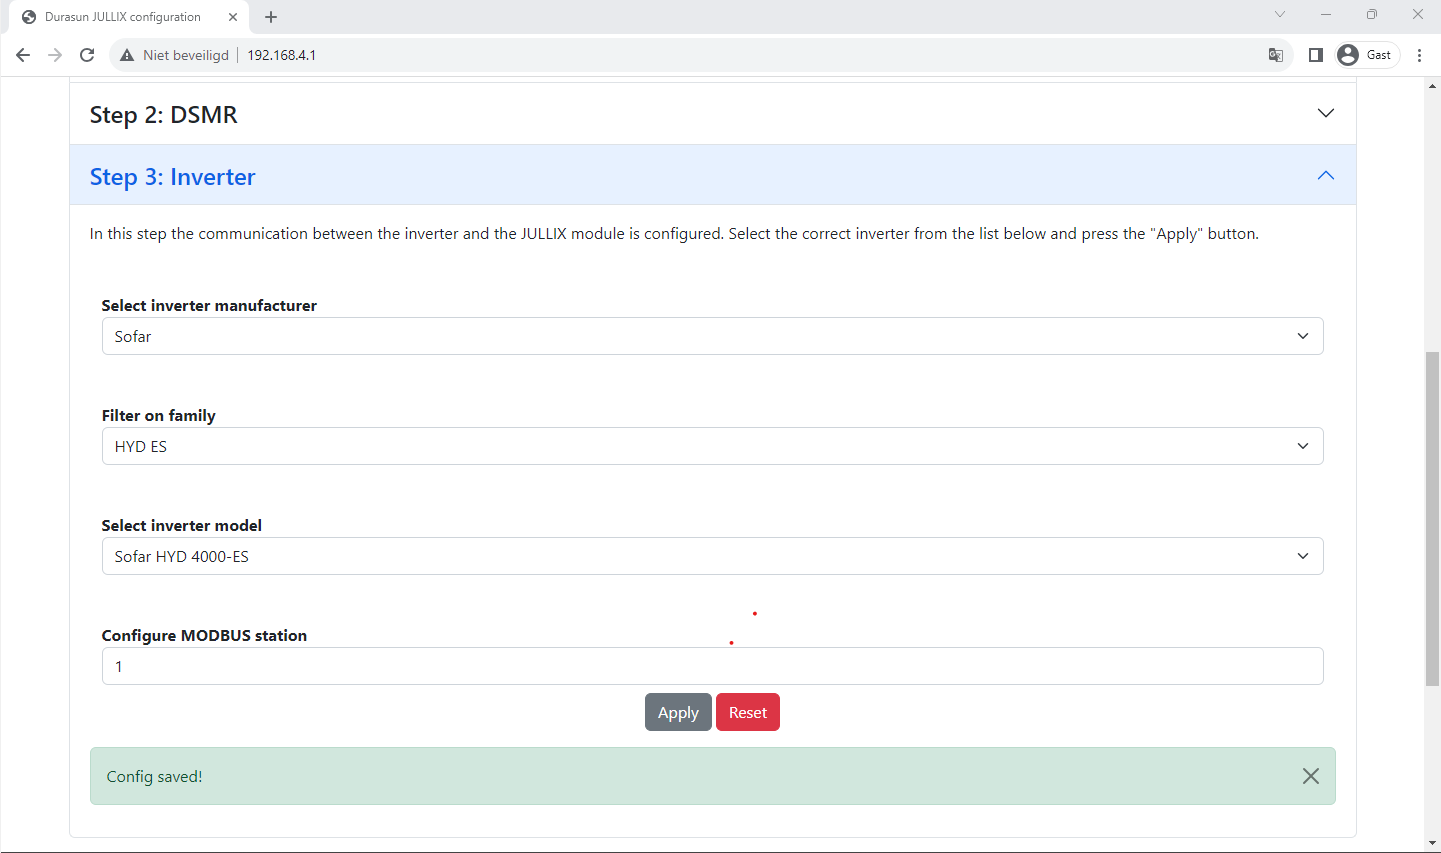Expand the Step 2: DSMR section
Image resolution: width=1441 pixels, height=853 pixels.
(x=712, y=114)
